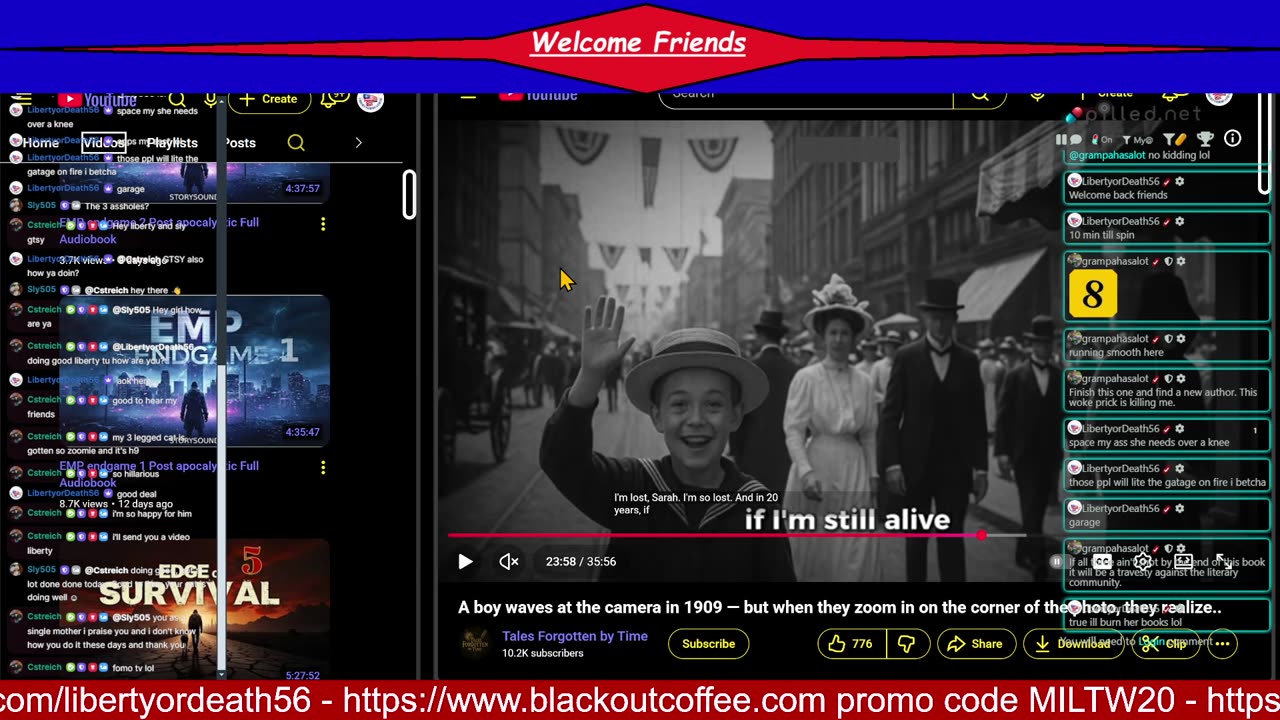1280x720 pixels.
Task: Unmute the video player speaker
Action: pyautogui.click(x=509, y=562)
